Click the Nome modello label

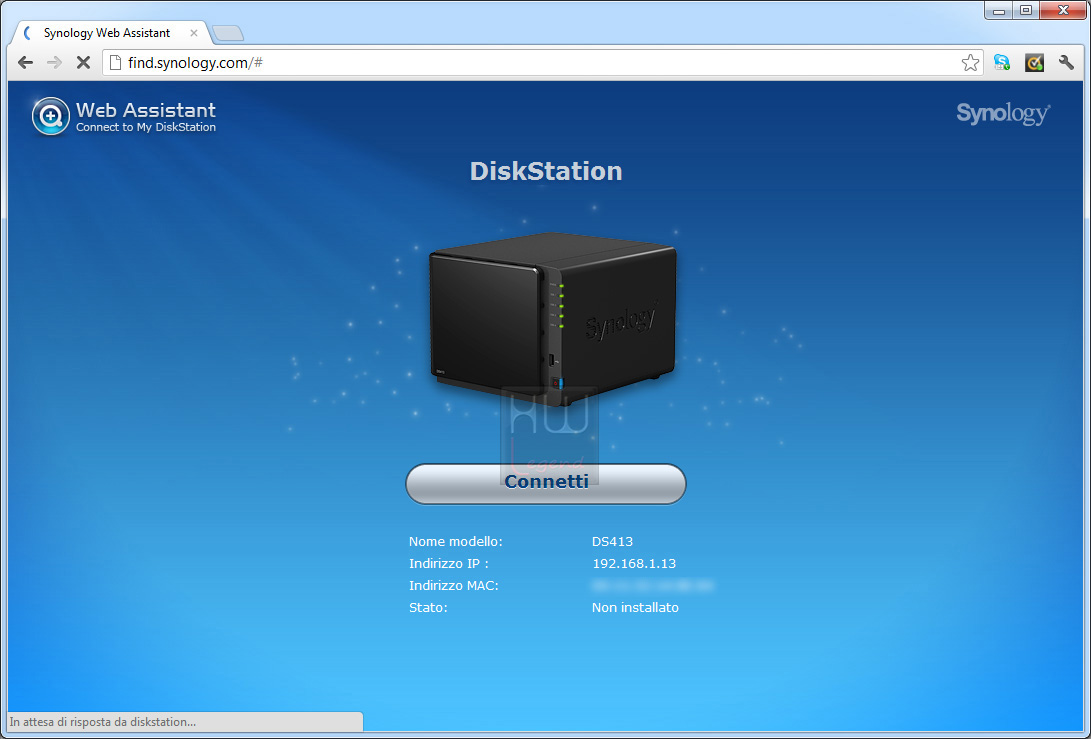[x=456, y=541]
